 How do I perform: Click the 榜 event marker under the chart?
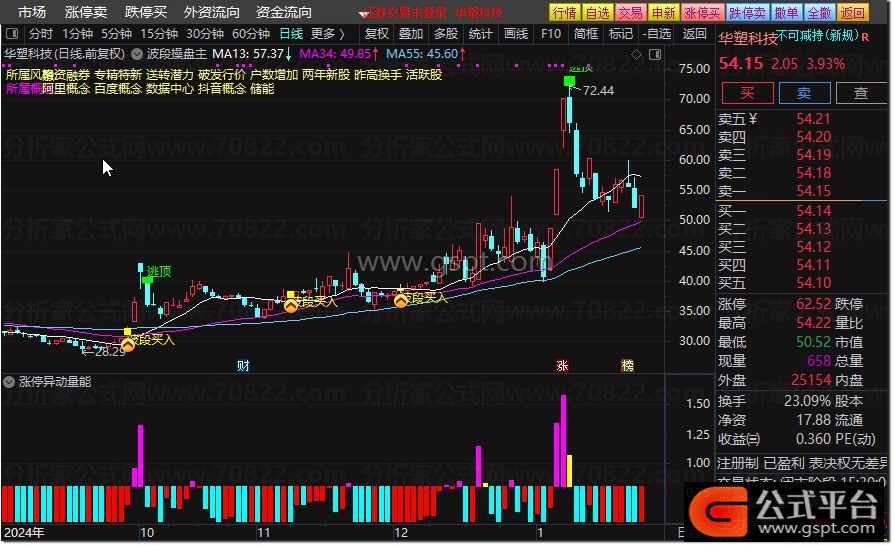[627, 365]
